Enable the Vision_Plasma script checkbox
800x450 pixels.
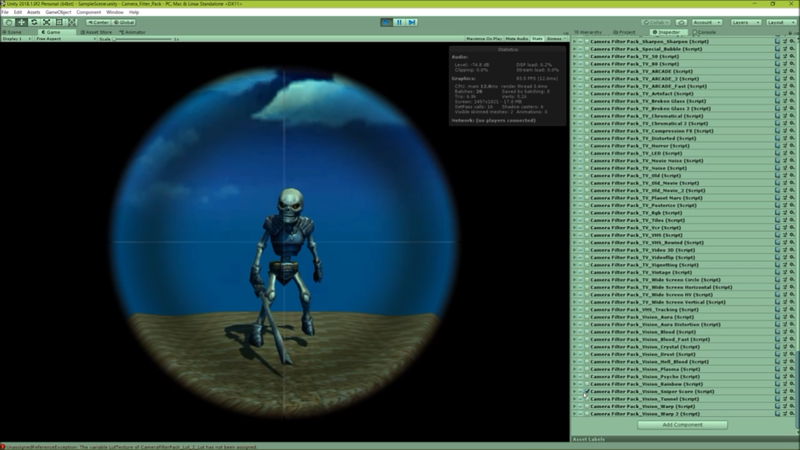click(x=587, y=369)
